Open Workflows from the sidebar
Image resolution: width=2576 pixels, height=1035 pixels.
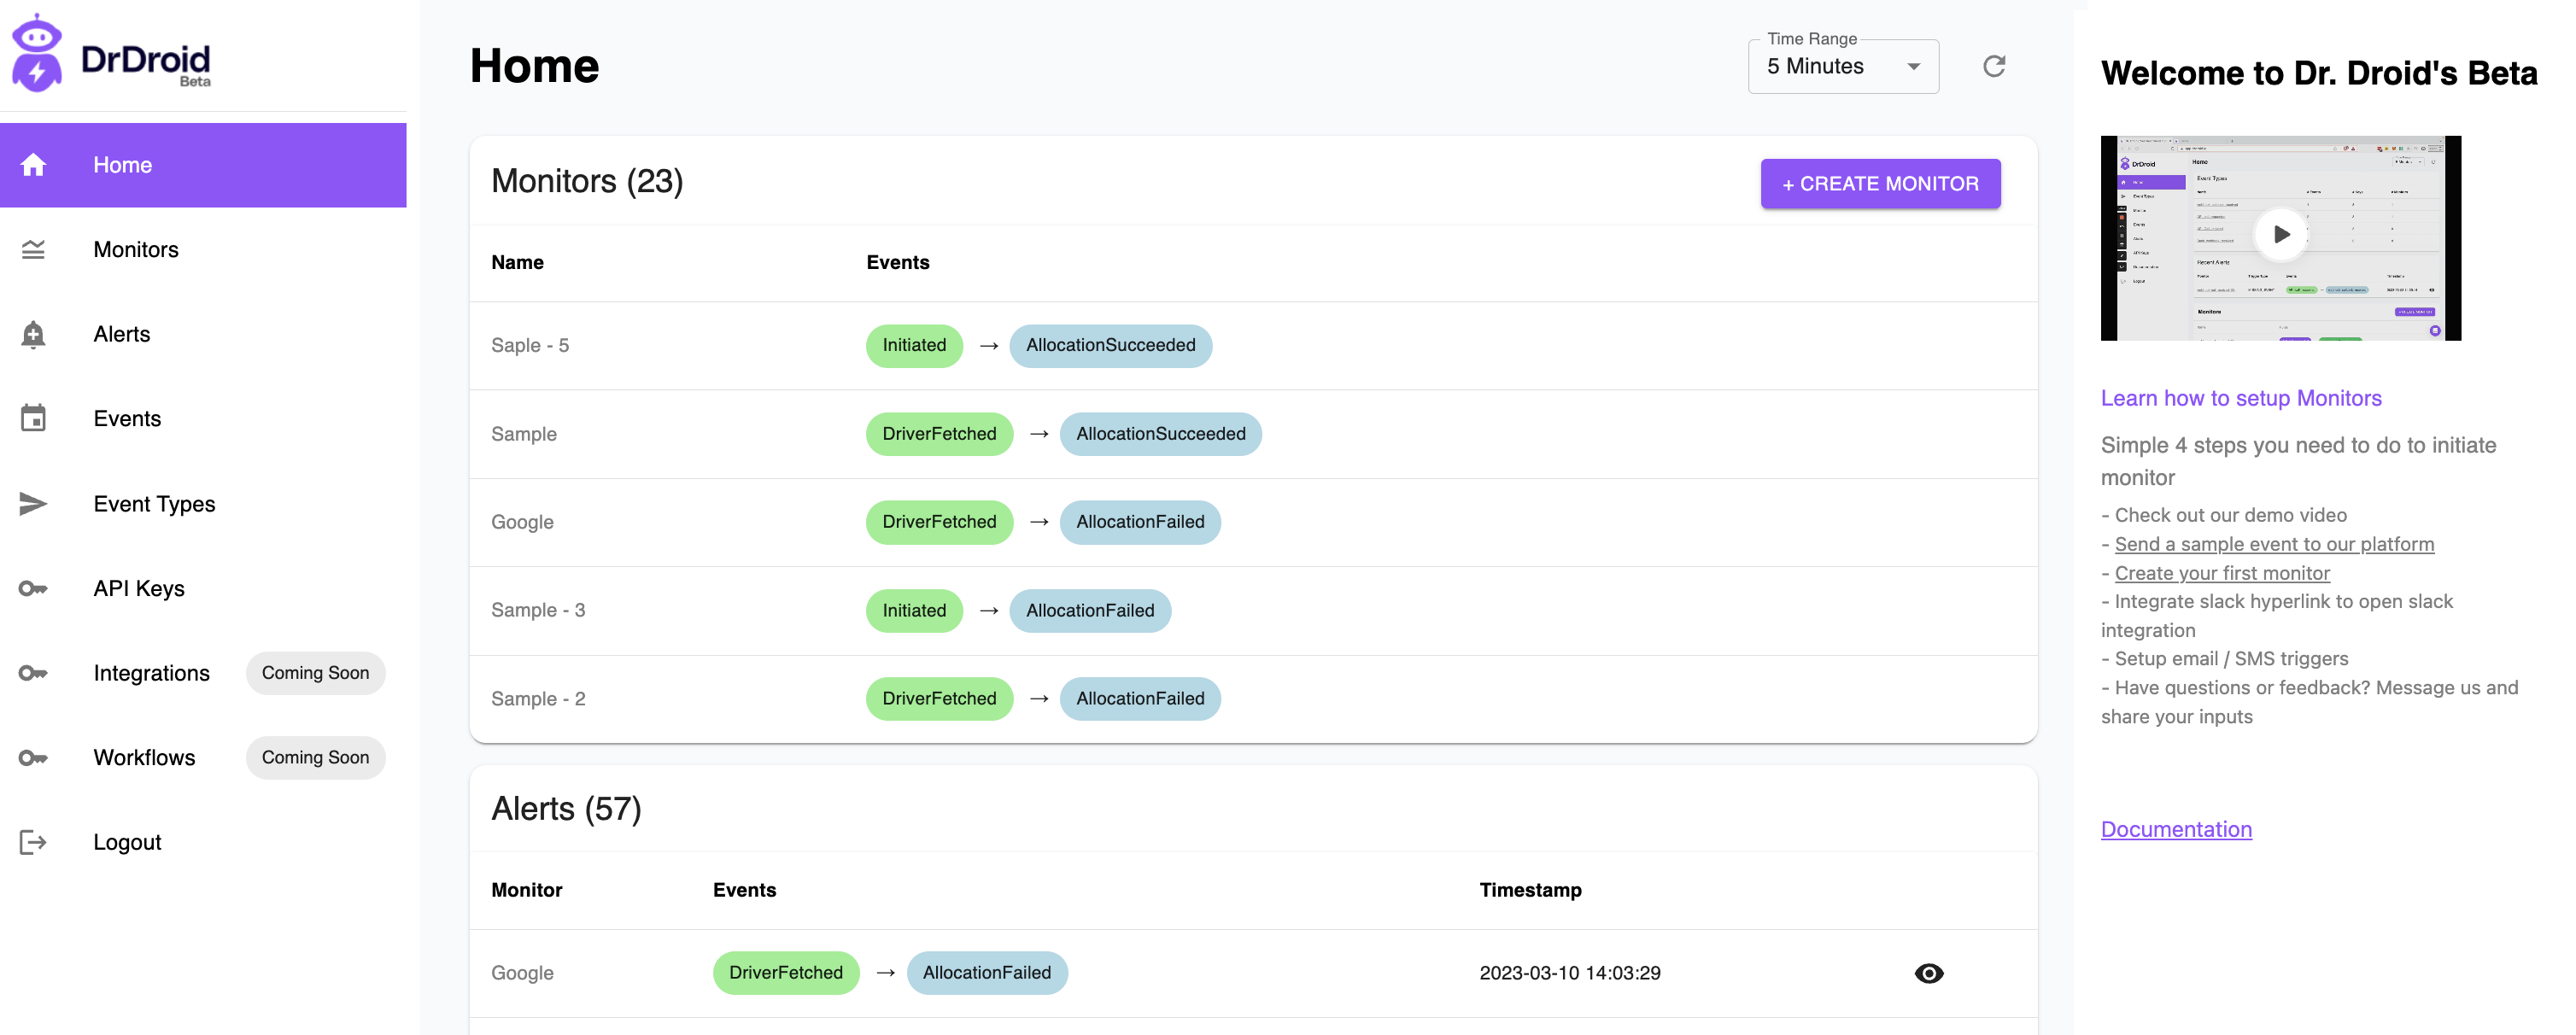tap(144, 757)
